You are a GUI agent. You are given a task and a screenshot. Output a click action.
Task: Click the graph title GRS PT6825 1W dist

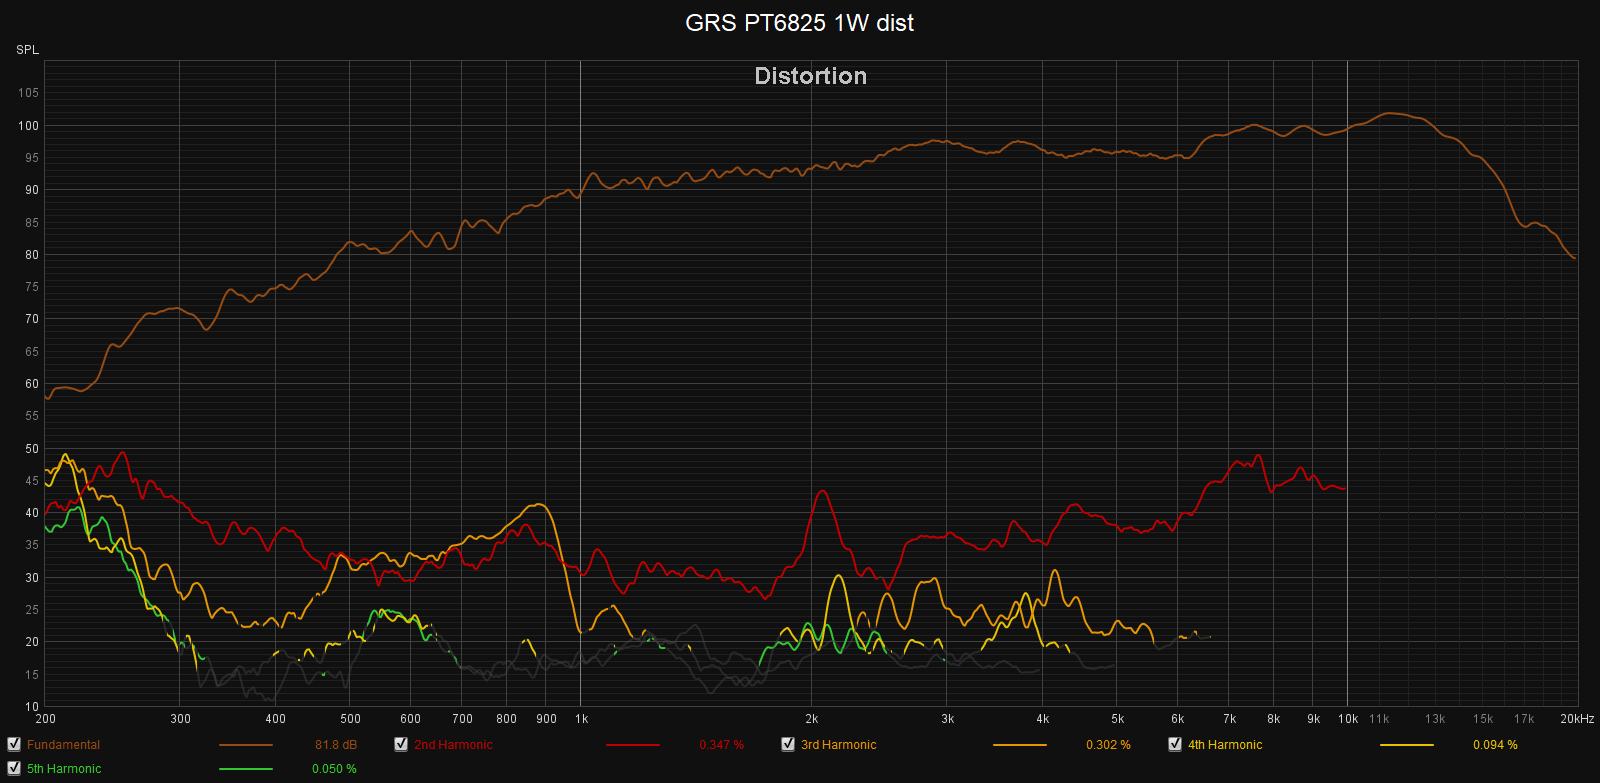coord(799,23)
